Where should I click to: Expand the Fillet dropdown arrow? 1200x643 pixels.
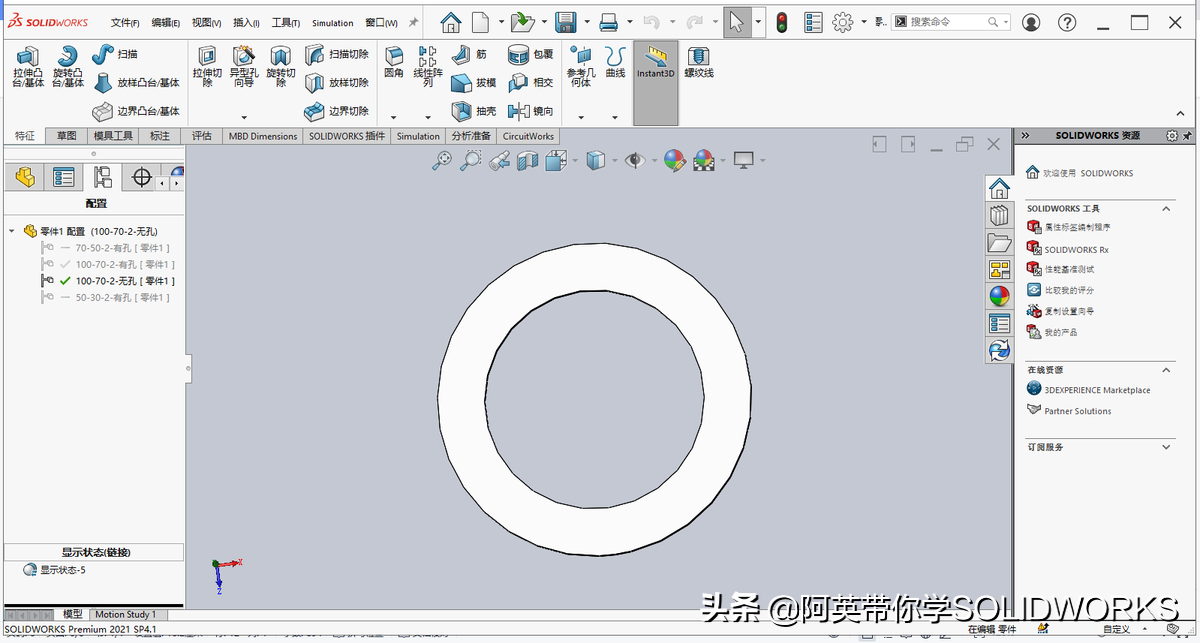click(x=394, y=116)
